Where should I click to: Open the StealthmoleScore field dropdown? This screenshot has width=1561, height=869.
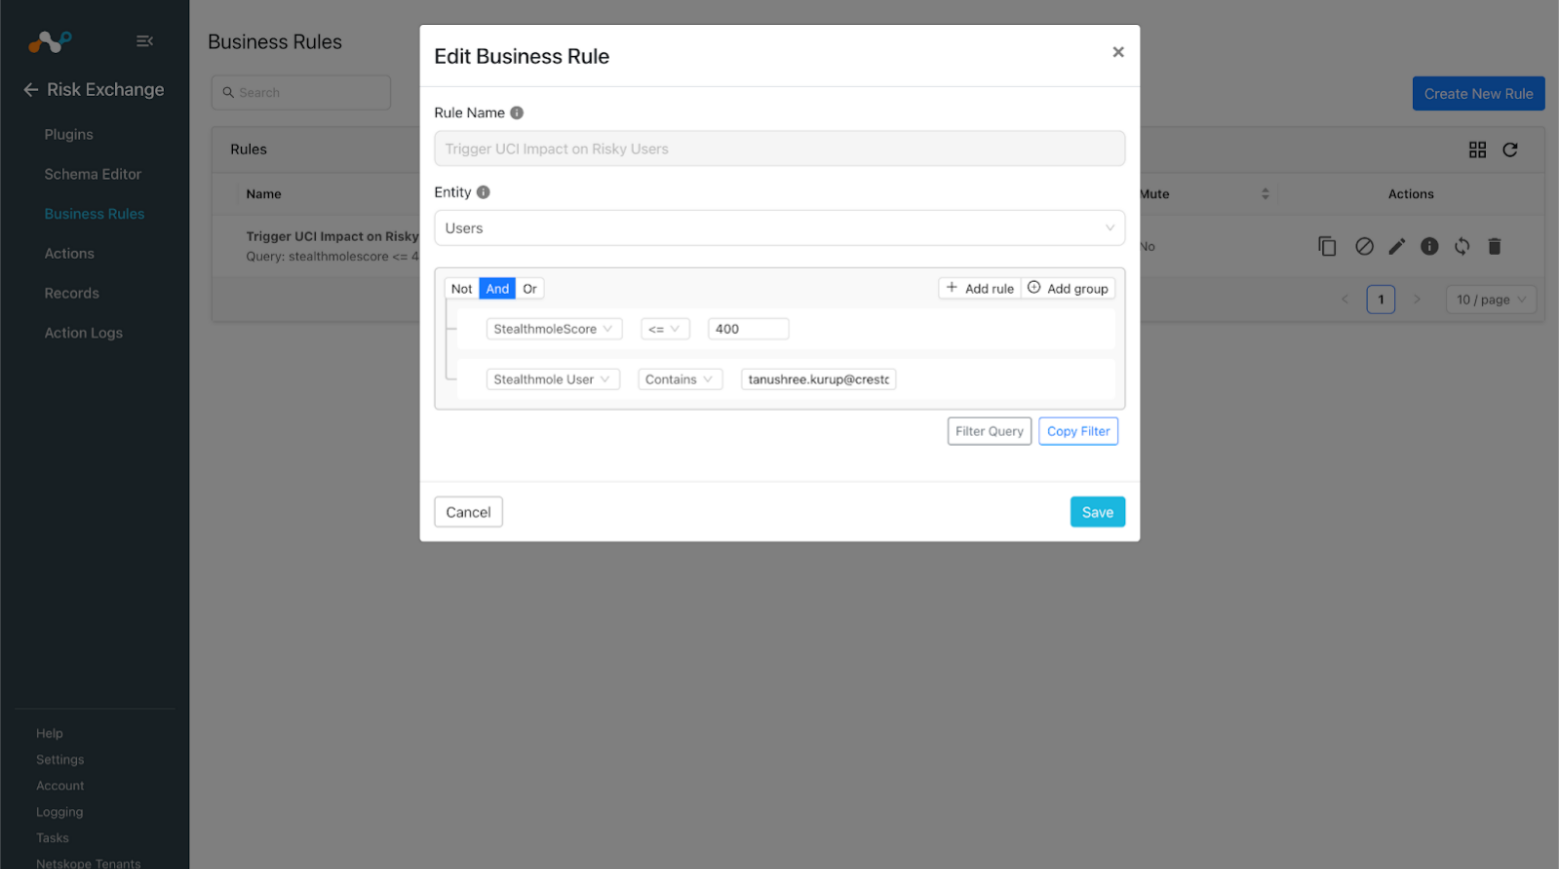(554, 329)
